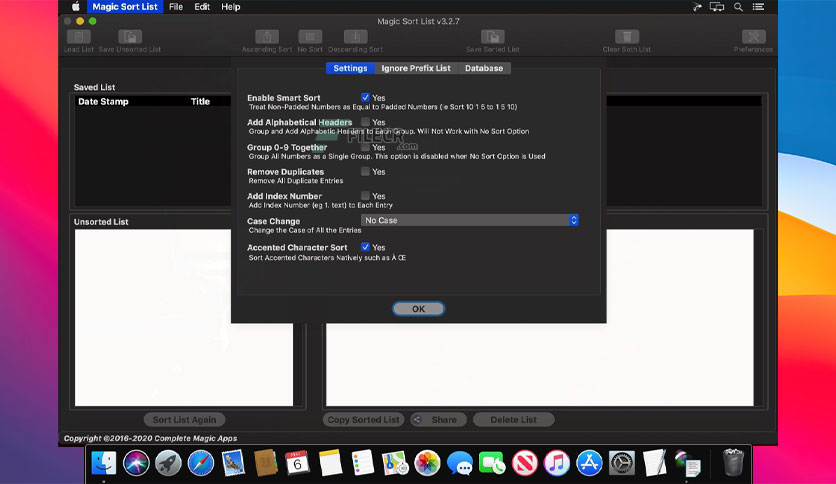Click the Load List toolbar icon
This screenshot has width=836, height=484.
[78, 37]
